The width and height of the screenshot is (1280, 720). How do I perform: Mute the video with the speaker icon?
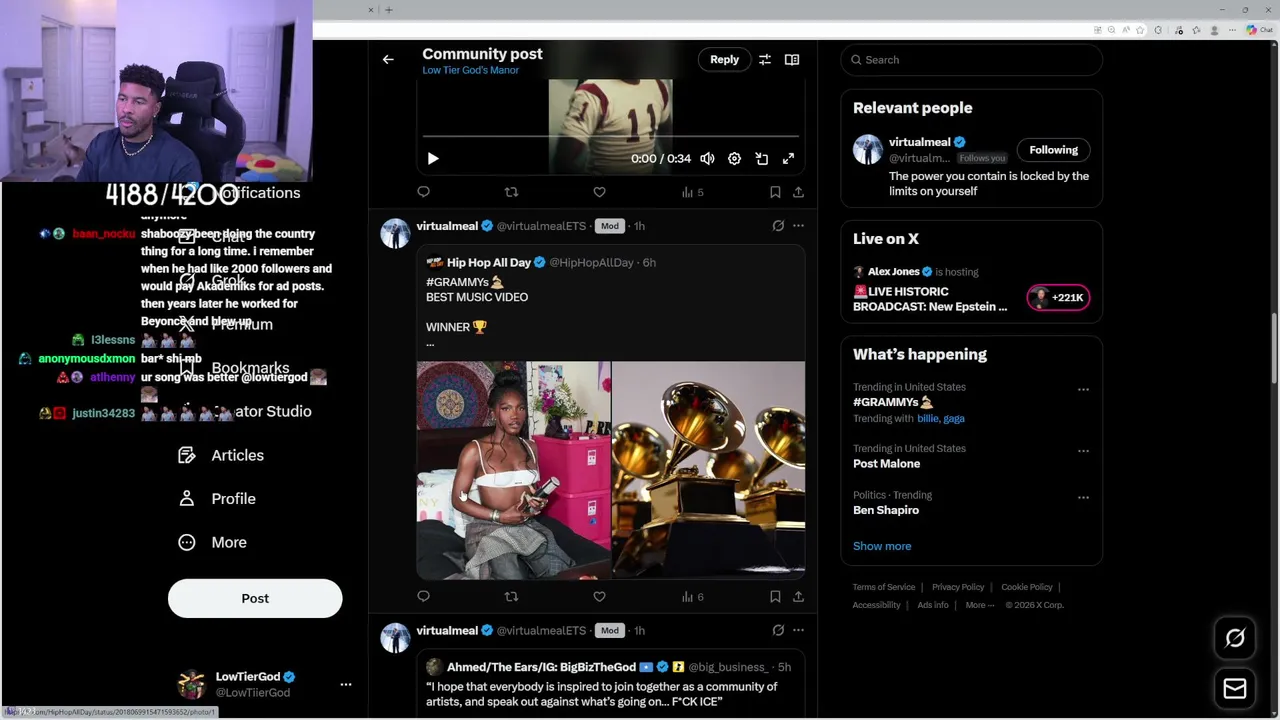[707, 159]
